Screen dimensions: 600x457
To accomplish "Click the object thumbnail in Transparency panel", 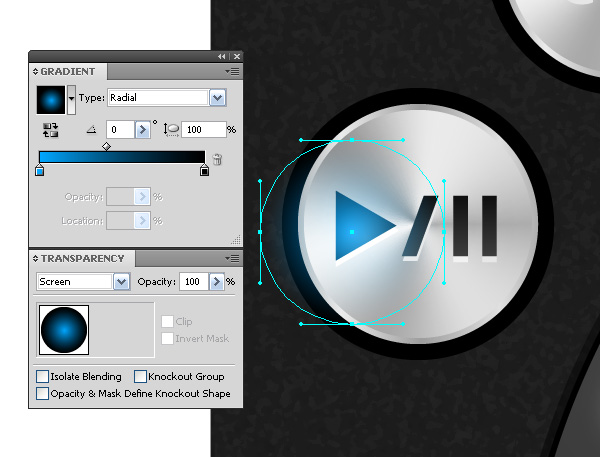I will (64, 330).
